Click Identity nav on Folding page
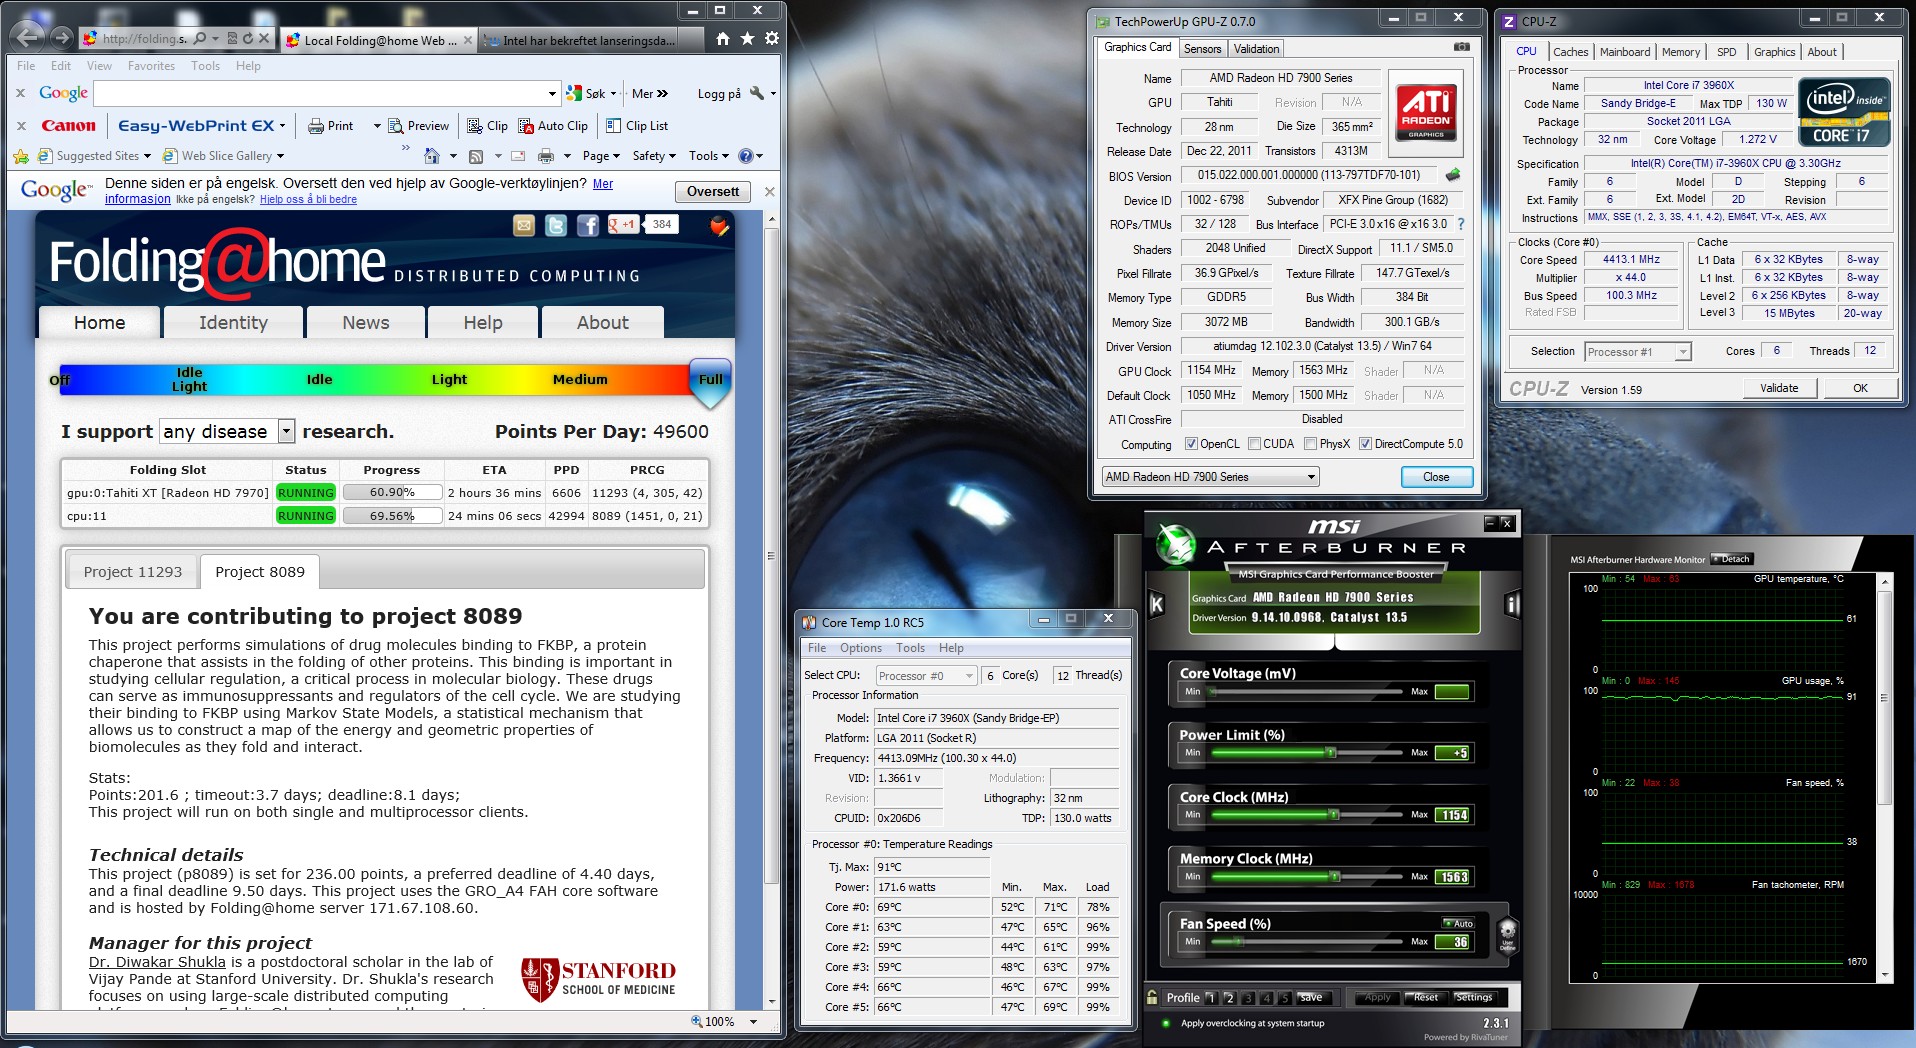 coord(233,323)
